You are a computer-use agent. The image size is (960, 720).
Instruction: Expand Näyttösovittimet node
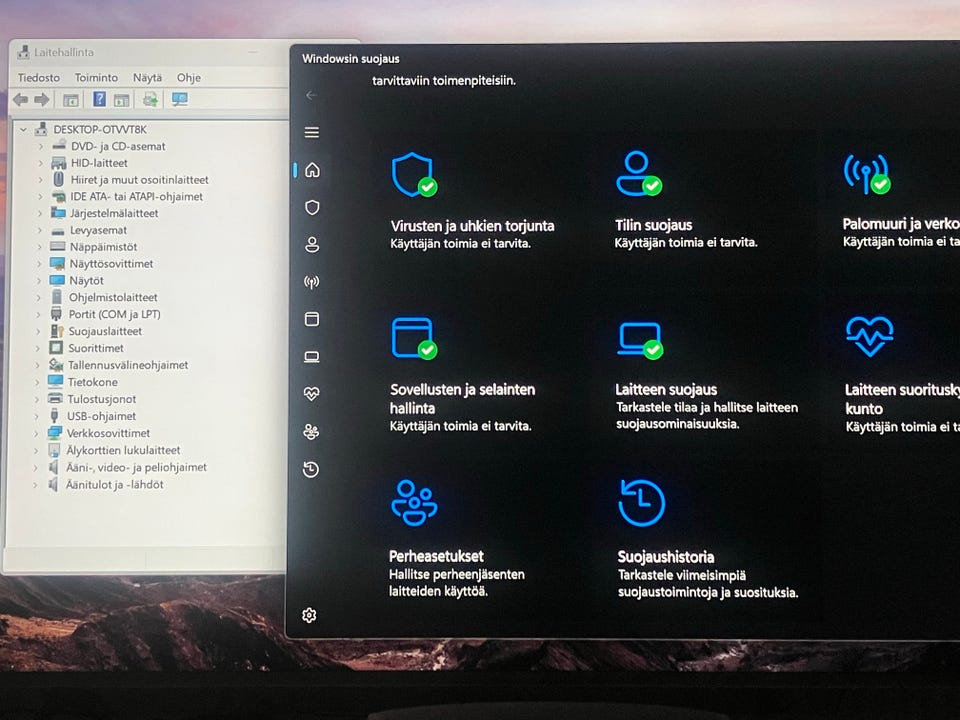[x=39, y=263]
